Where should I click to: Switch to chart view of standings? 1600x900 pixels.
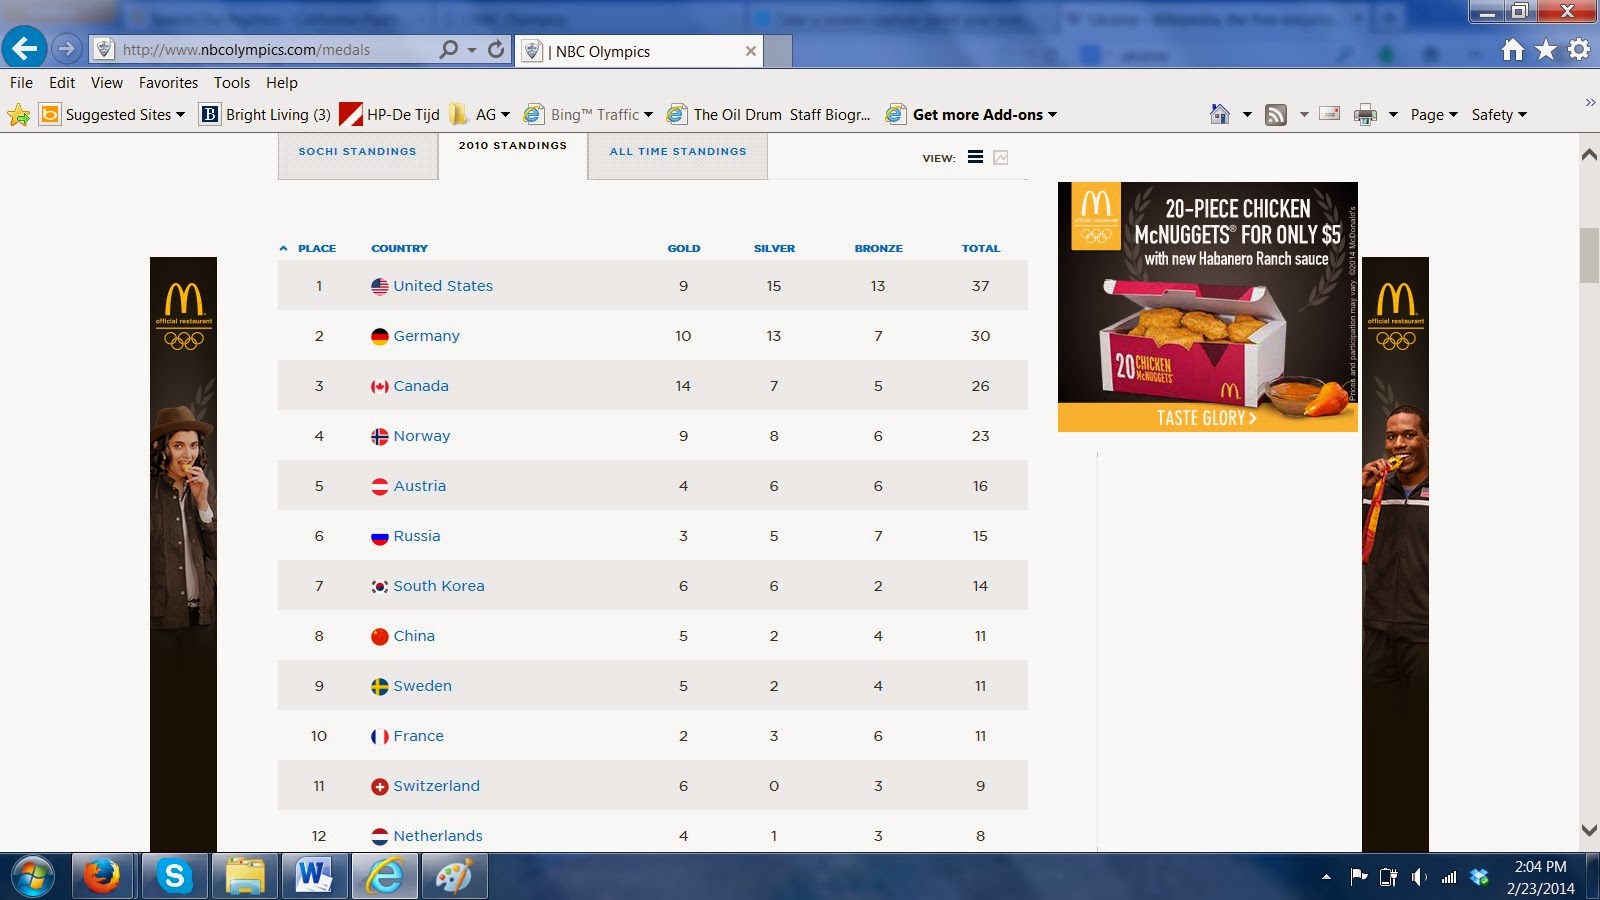(x=1001, y=157)
